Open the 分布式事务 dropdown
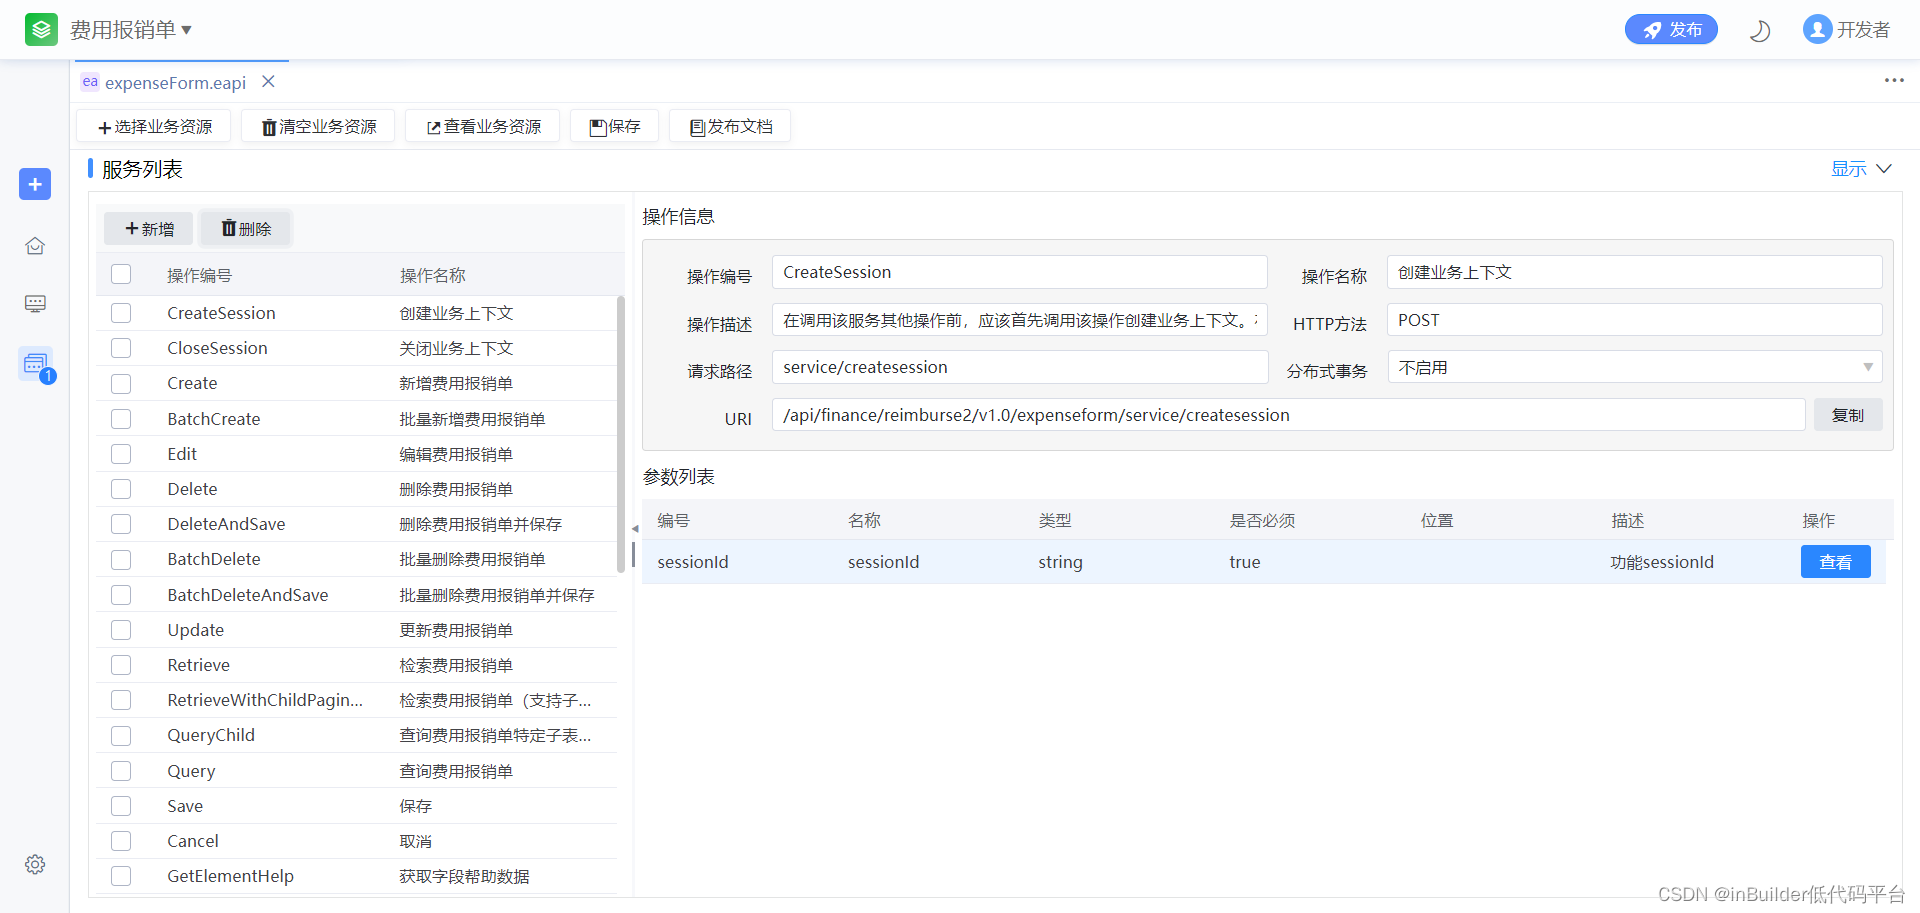This screenshot has width=1920, height=913. (1634, 367)
